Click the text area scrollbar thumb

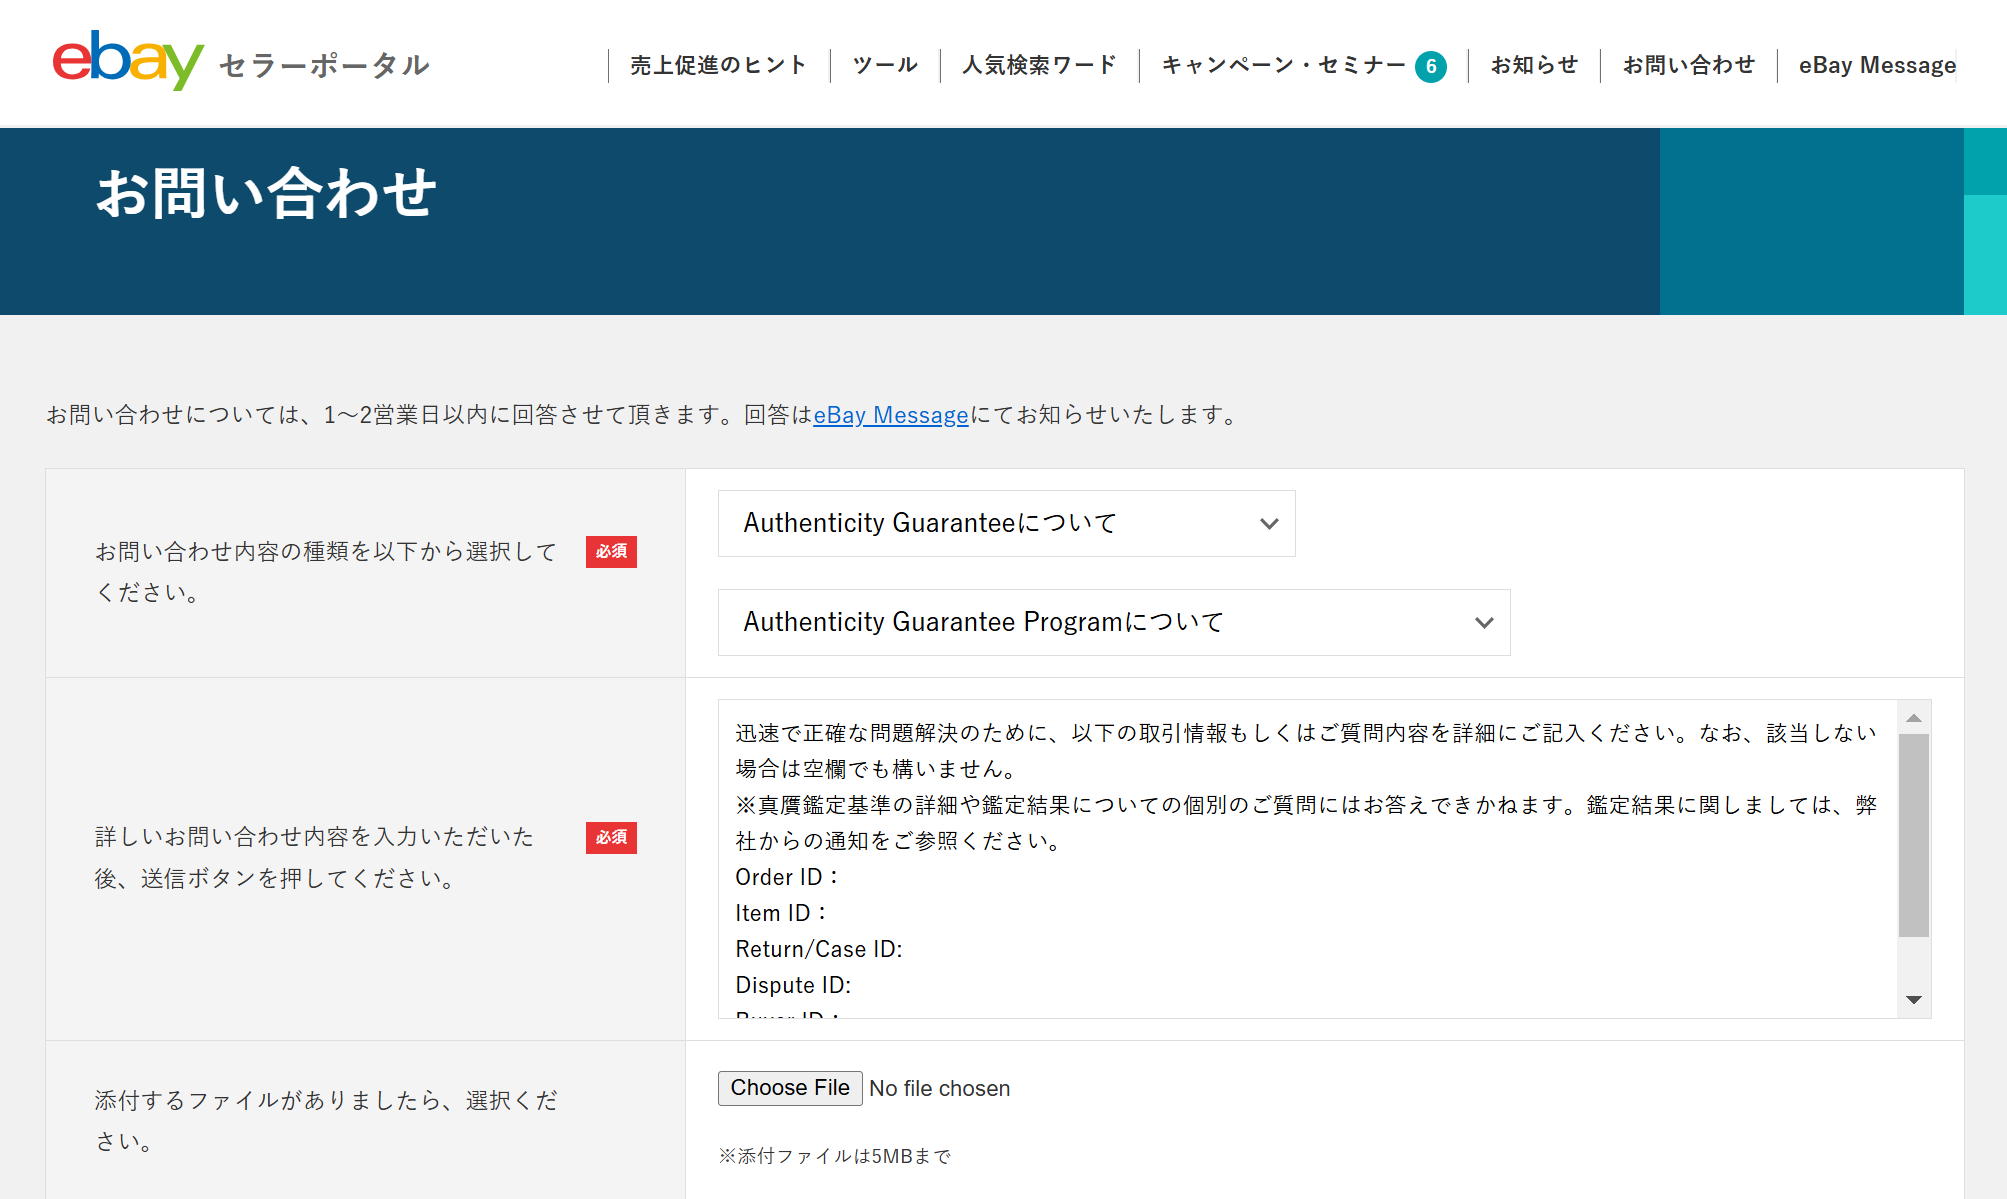1914,835
